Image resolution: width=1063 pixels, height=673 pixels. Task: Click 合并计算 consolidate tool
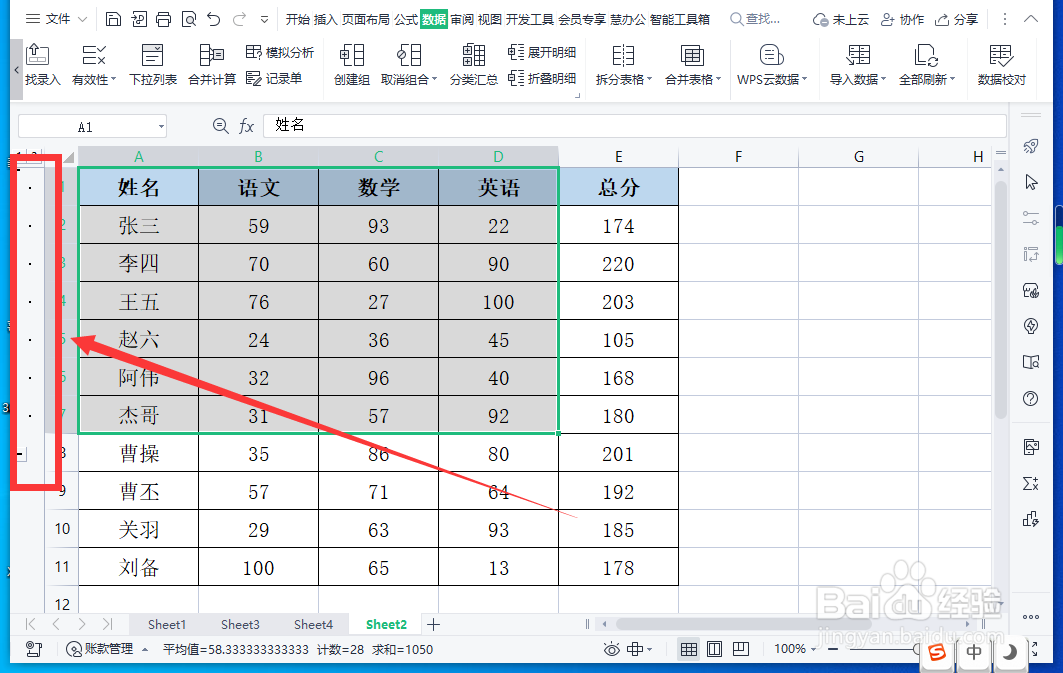point(212,65)
